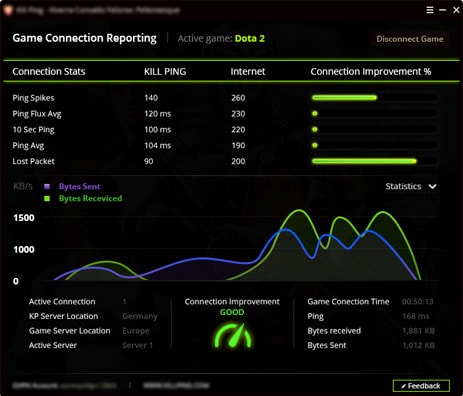The image size is (463, 396).
Task: Click the Ping Flux Avg improvement indicator
Action: (x=315, y=114)
